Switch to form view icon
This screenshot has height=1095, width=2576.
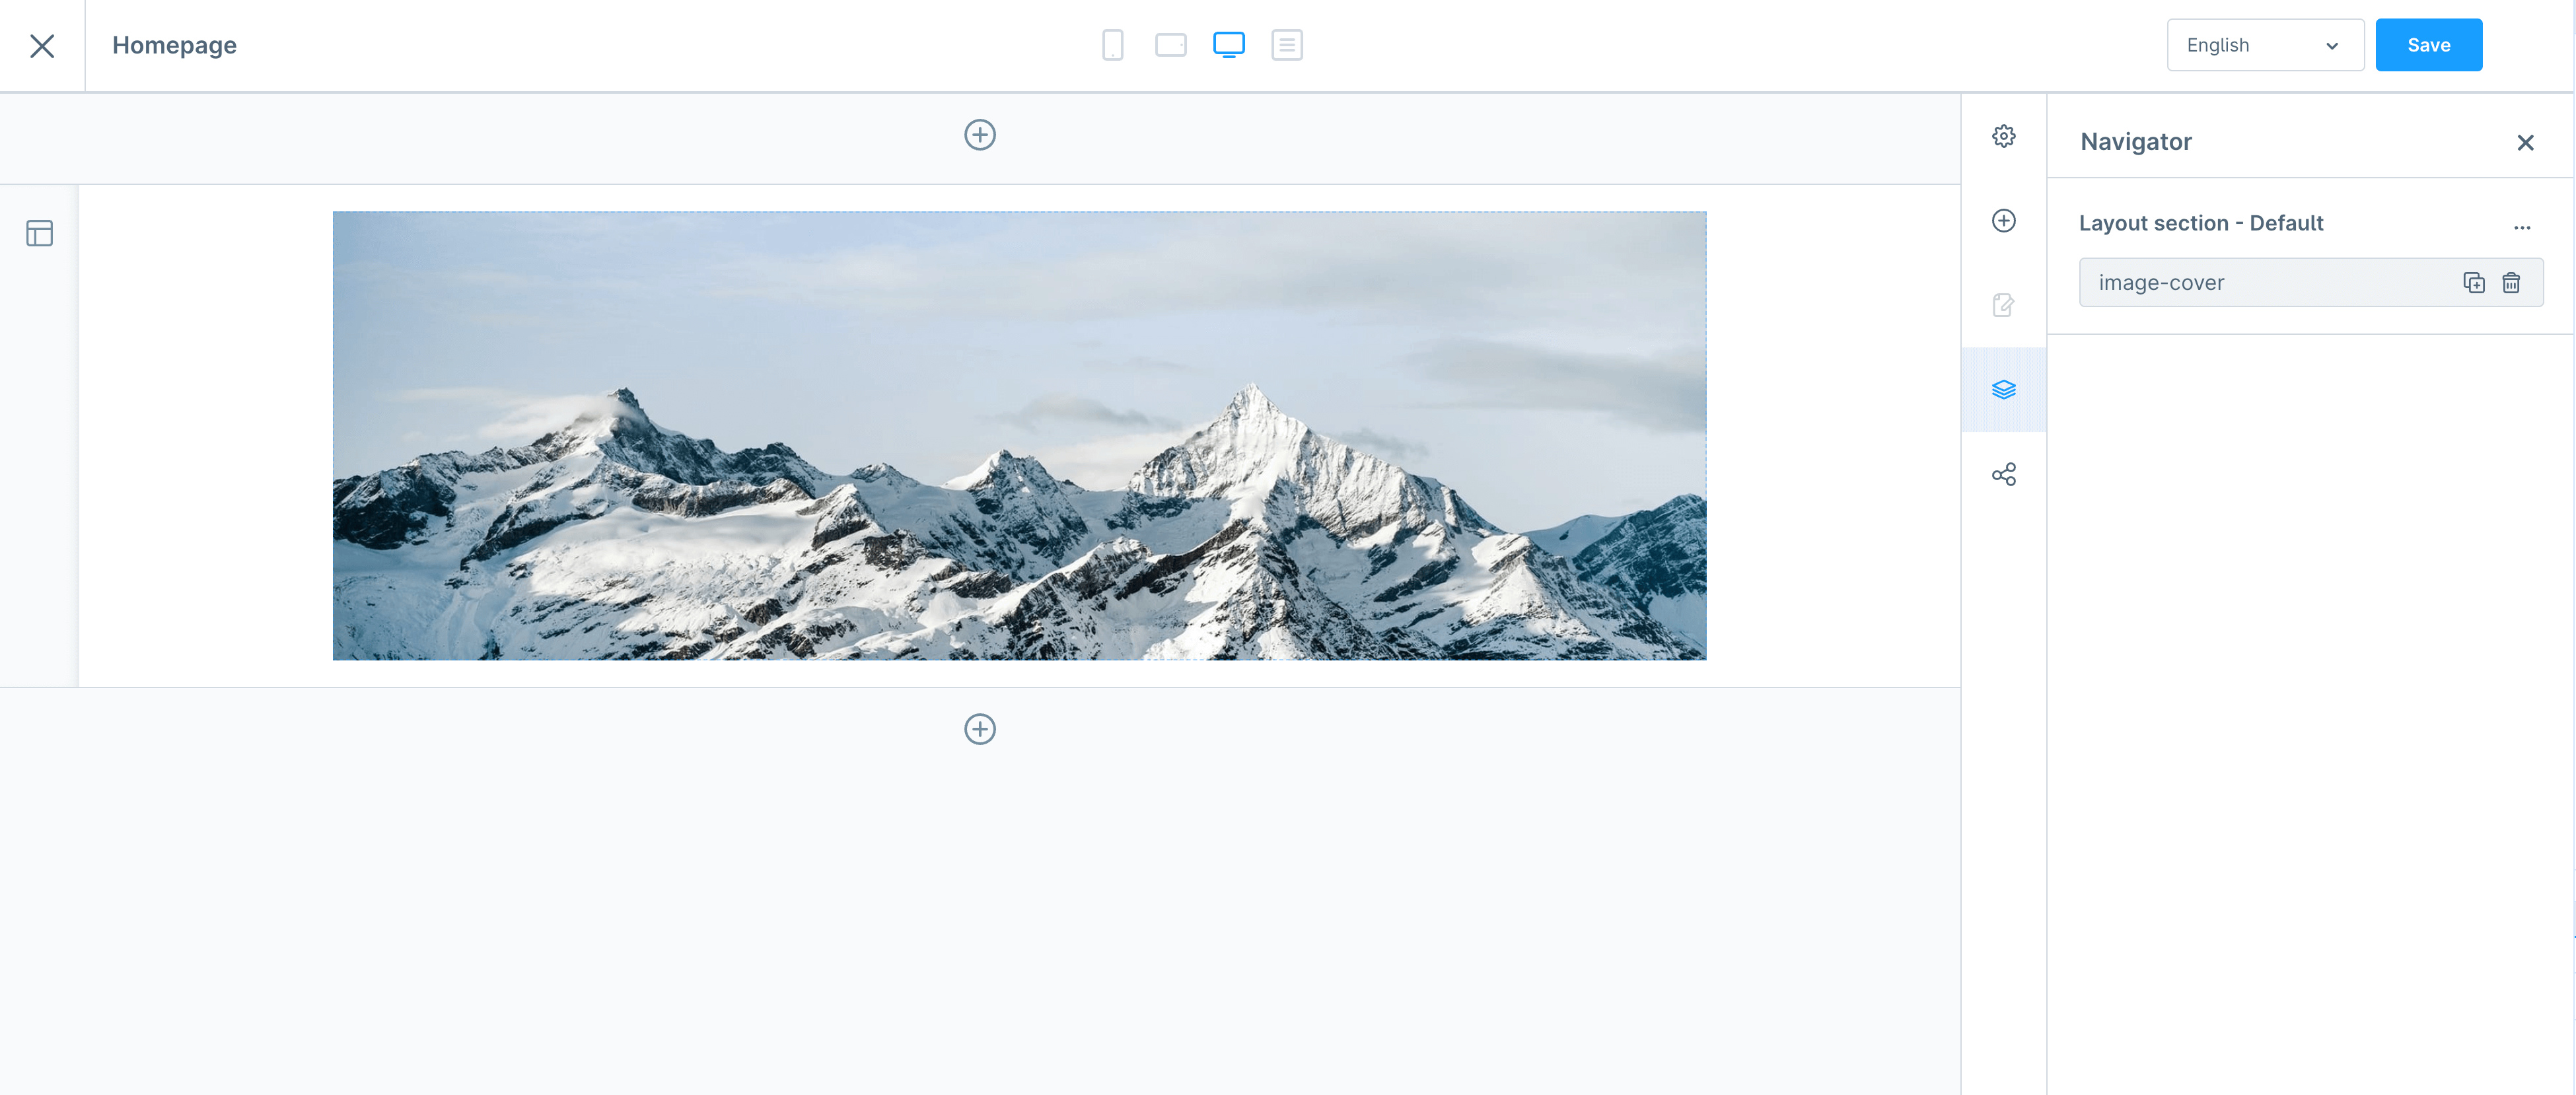(1286, 45)
